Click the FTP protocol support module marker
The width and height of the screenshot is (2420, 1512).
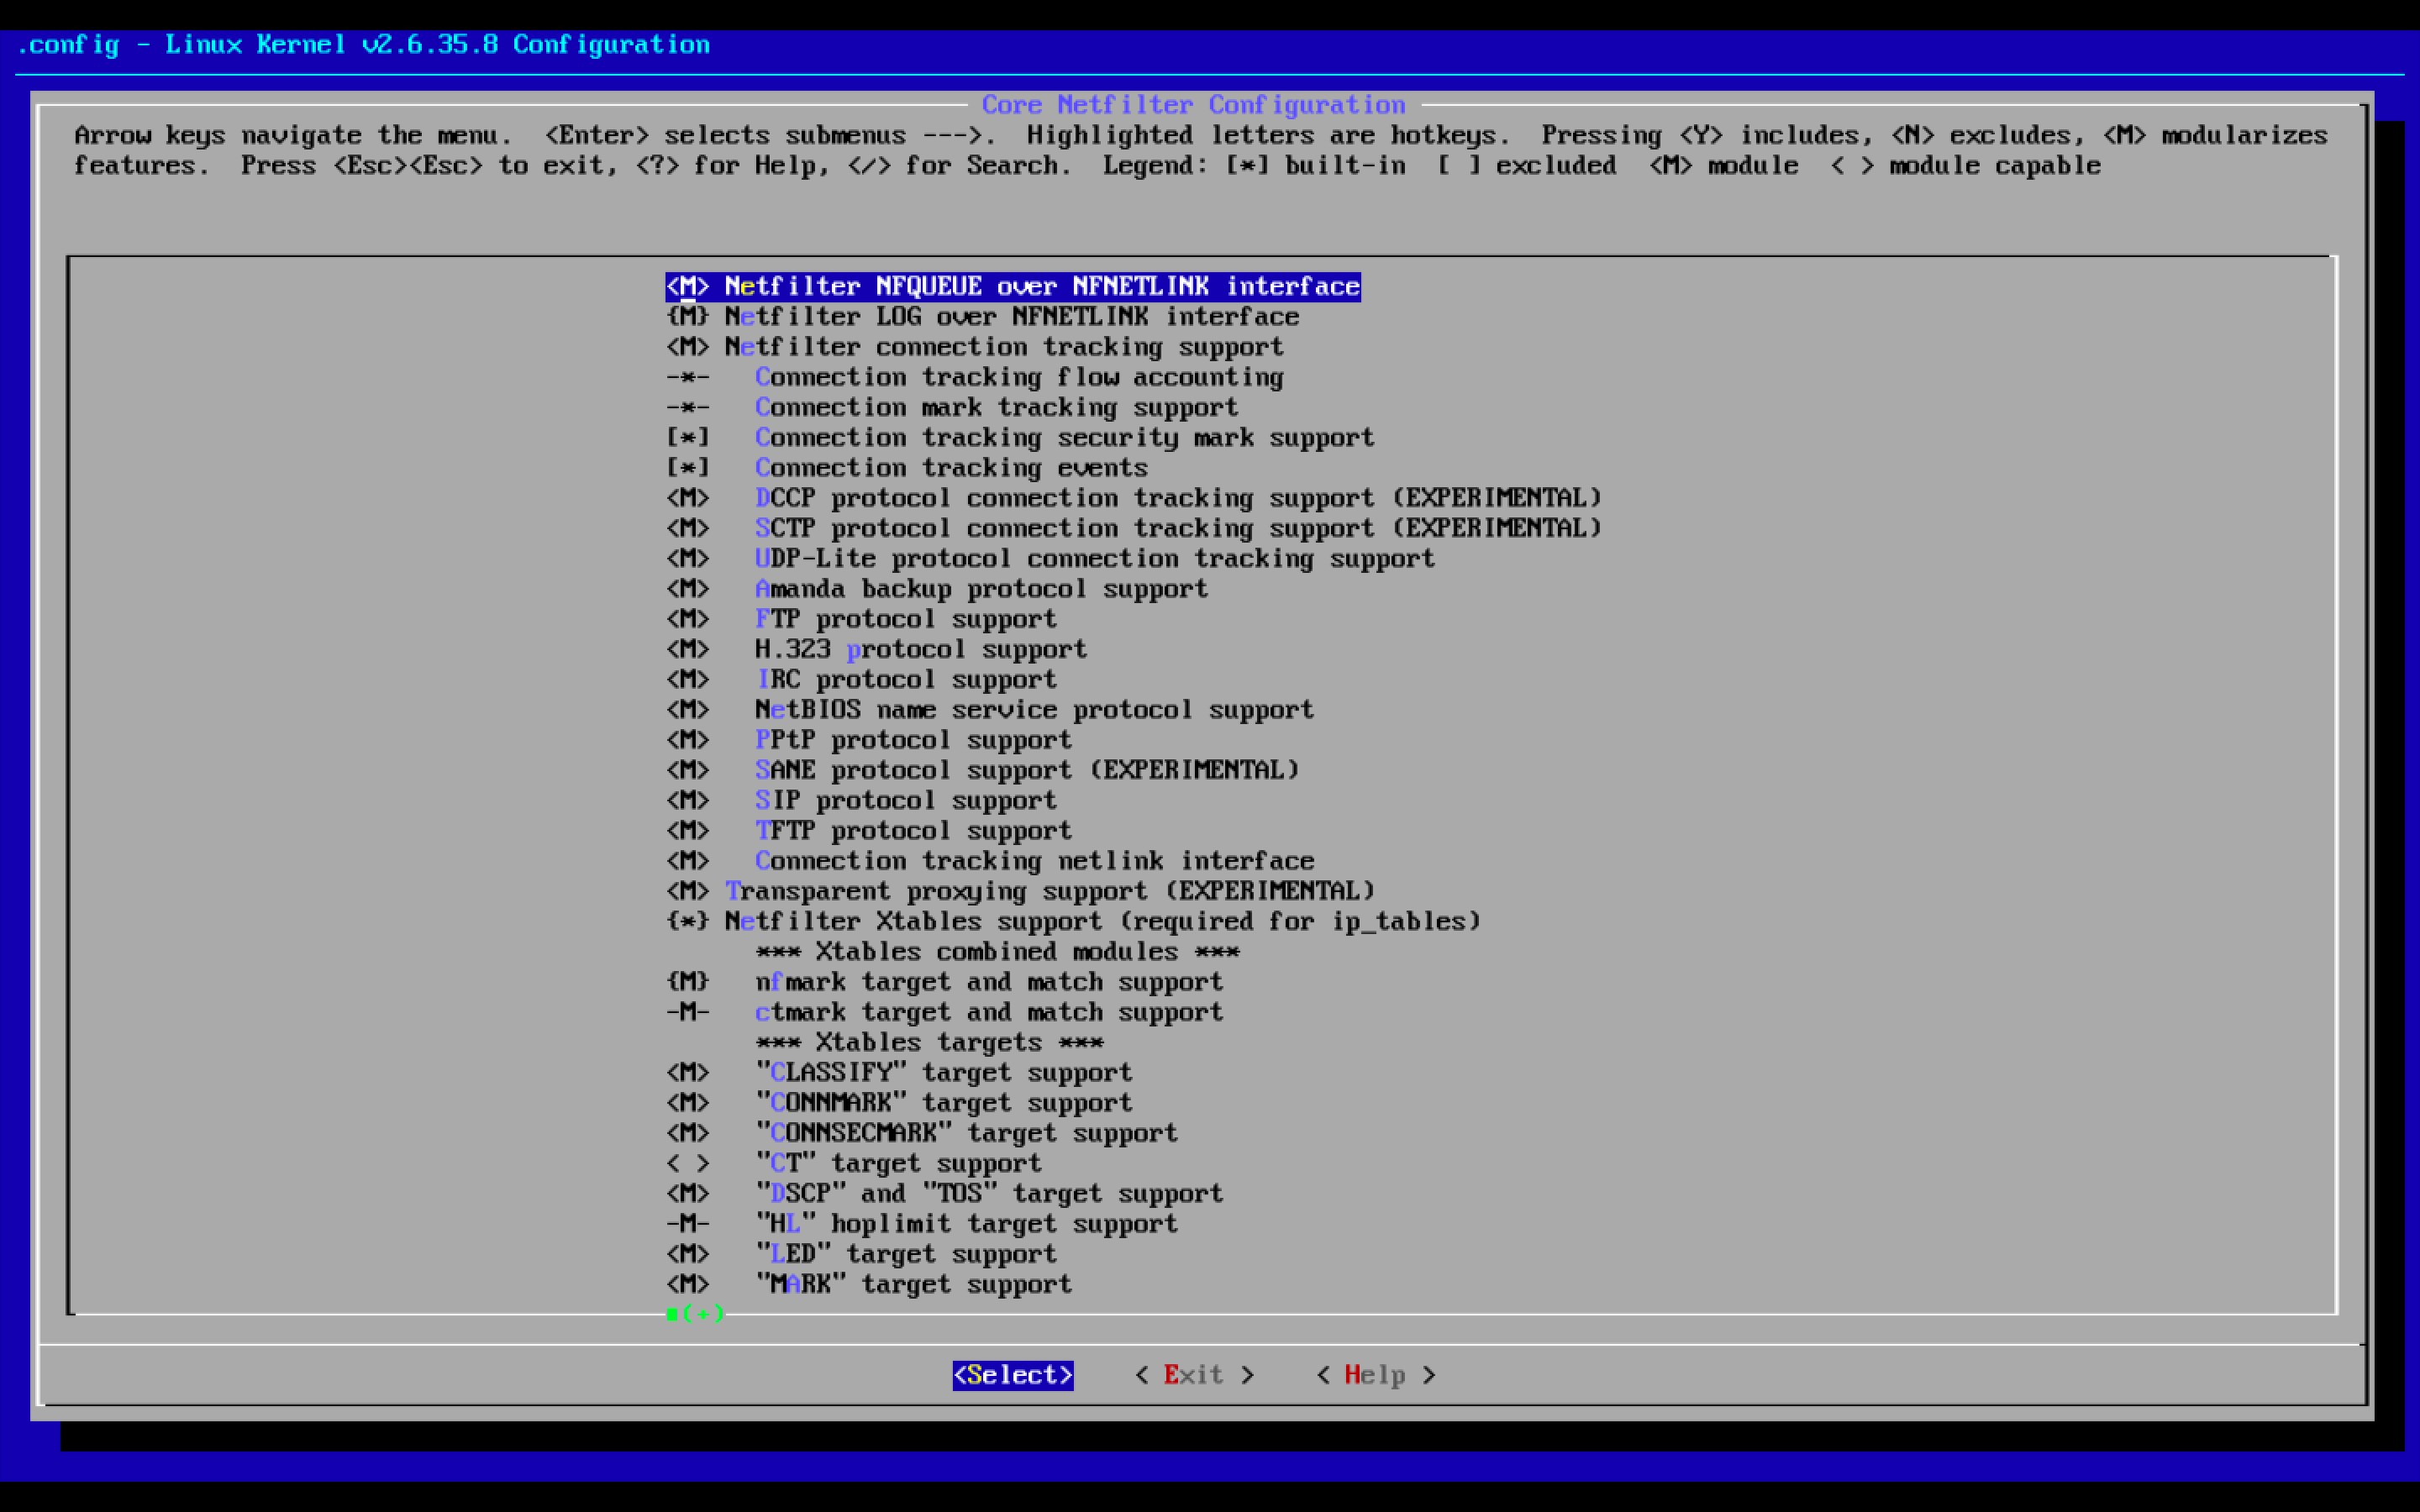click(688, 619)
